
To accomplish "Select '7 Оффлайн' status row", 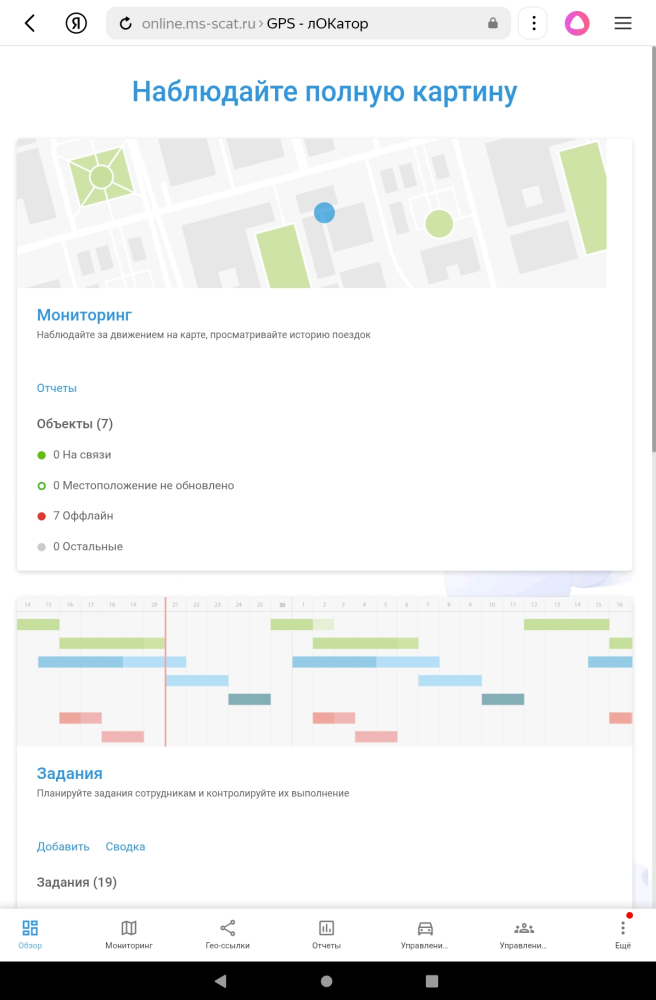I will pos(75,516).
